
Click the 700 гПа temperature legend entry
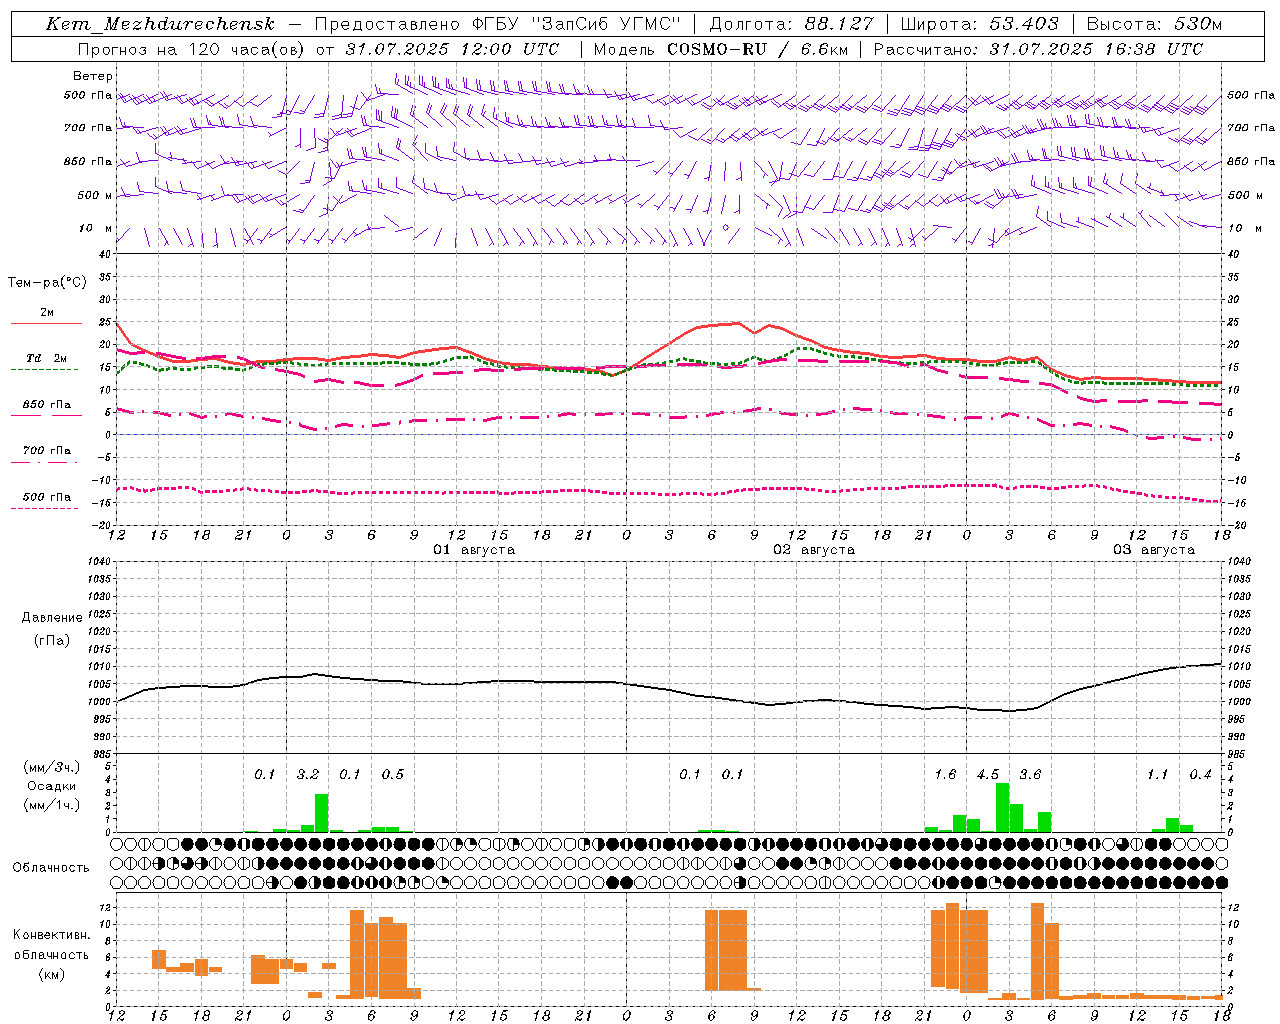pyautogui.click(x=47, y=451)
